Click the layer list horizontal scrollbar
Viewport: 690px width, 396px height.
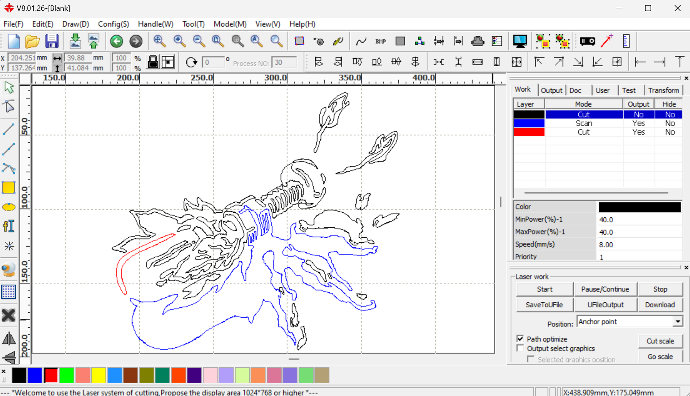(x=596, y=192)
